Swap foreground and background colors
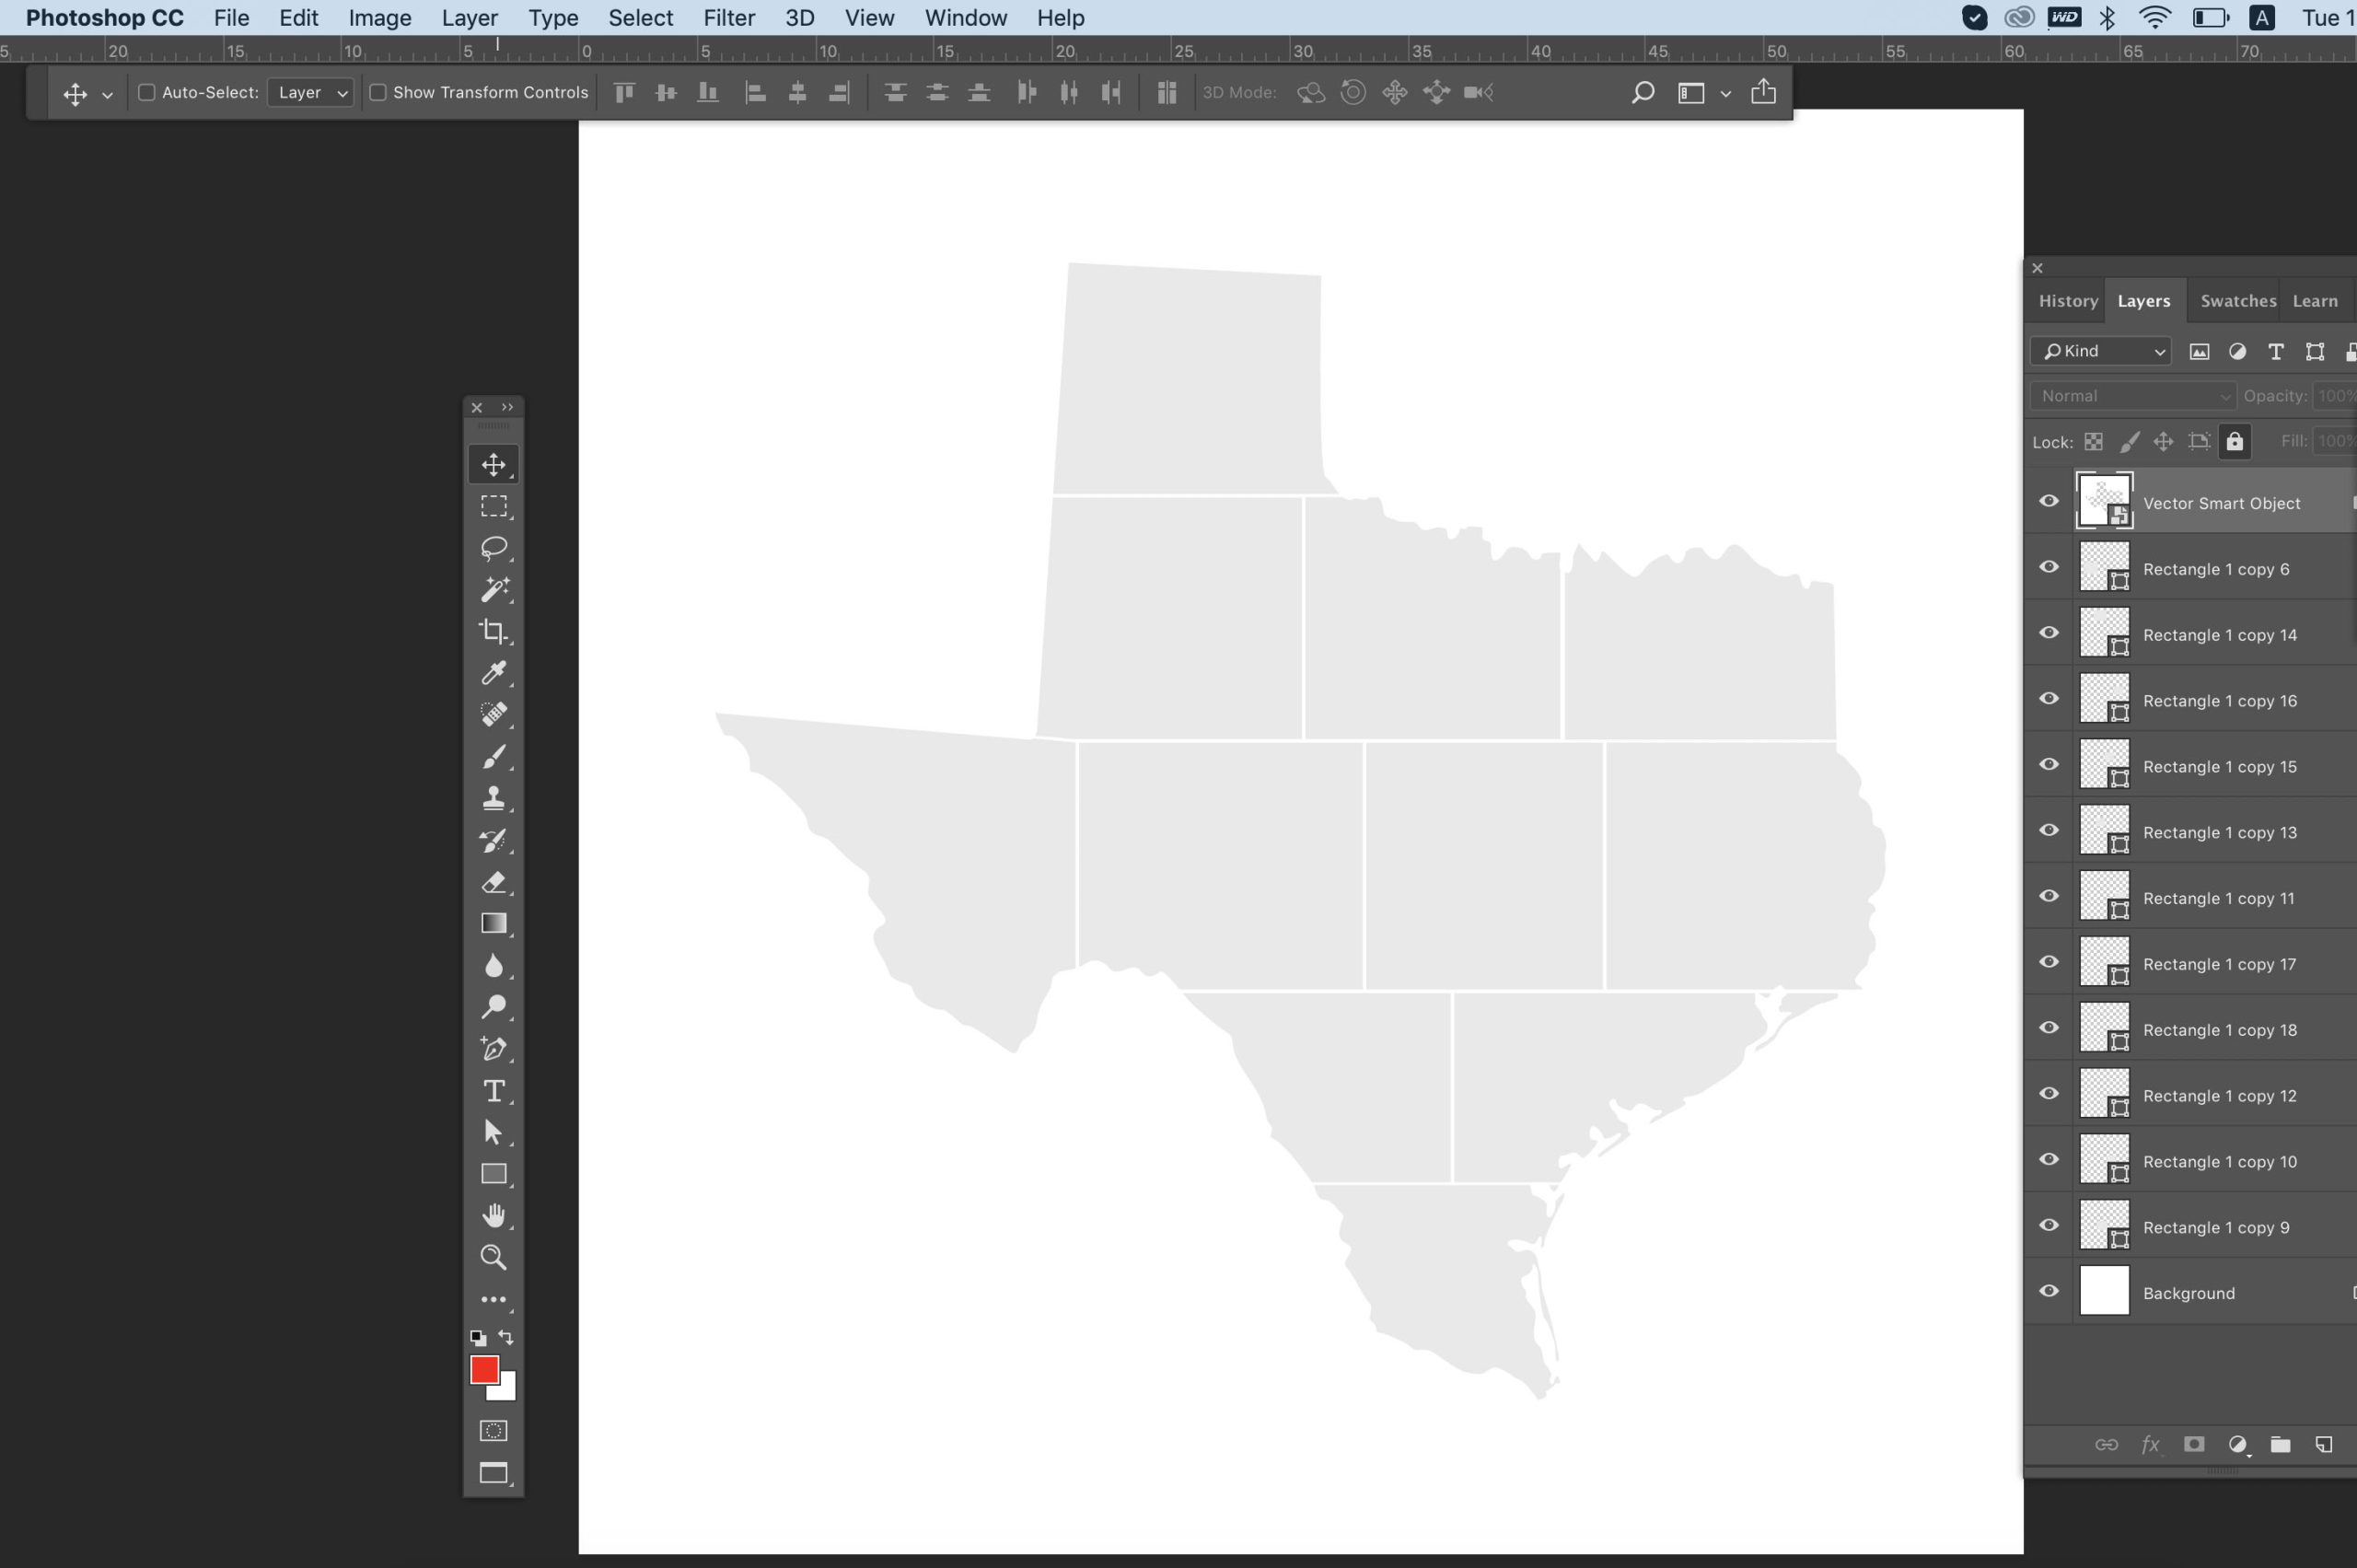2357x1568 pixels. [x=506, y=1337]
